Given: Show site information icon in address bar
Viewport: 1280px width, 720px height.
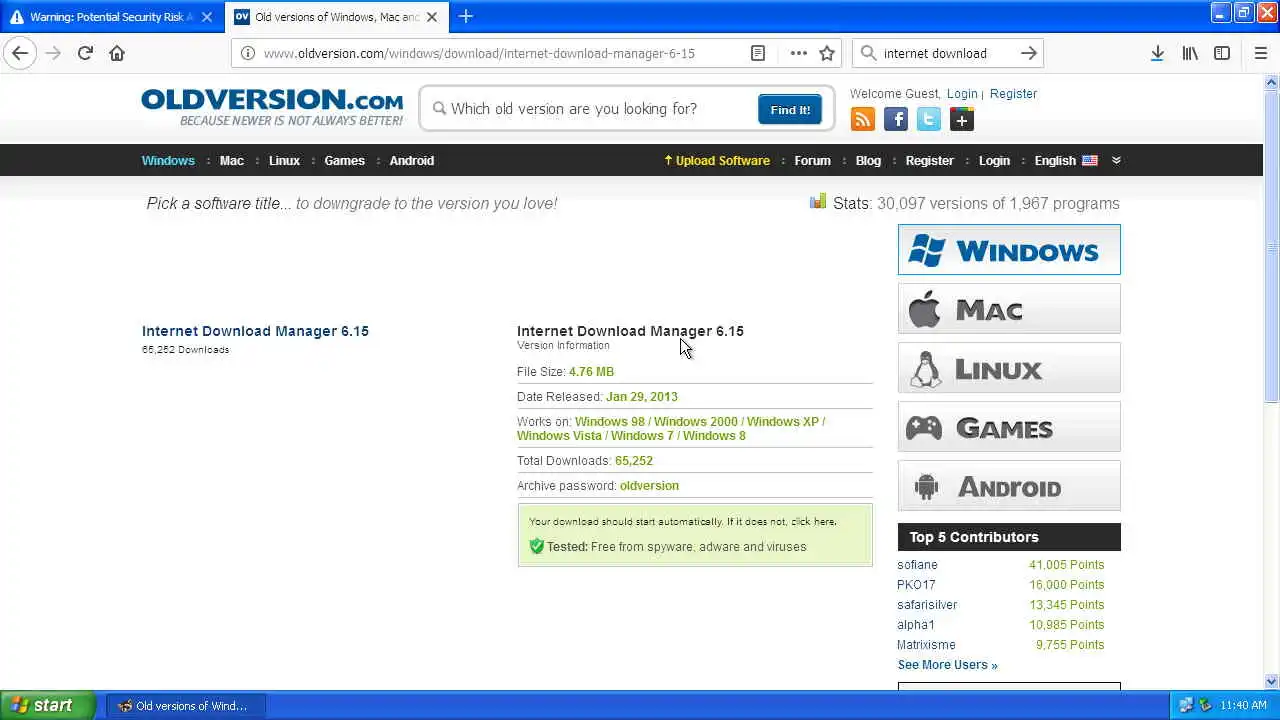Looking at the screenshot, I should pos(248,53).
